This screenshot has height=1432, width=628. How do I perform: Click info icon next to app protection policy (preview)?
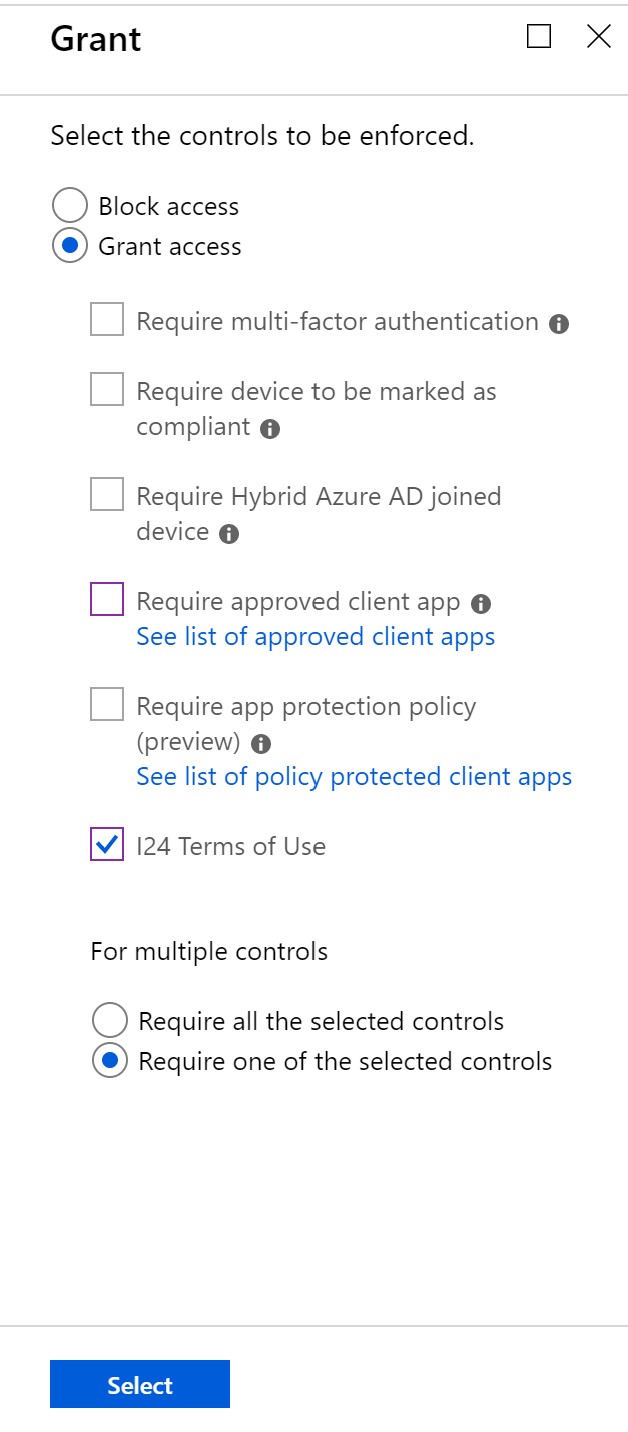pyautogui.click(x=261, y=744)
